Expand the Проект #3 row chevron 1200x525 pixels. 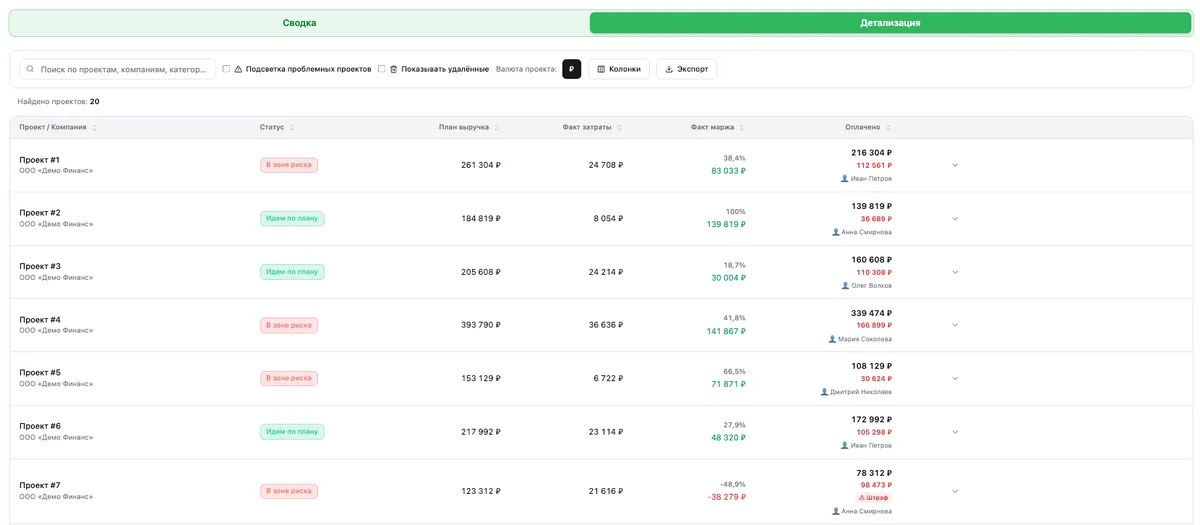(x=955, y=272)
